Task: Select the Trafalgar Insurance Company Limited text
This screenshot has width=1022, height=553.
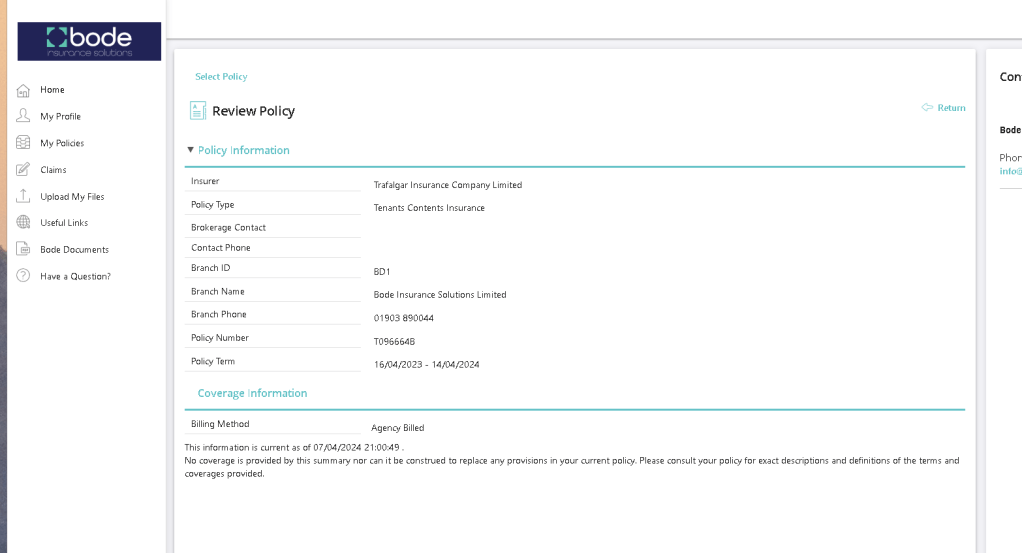Action: [x=448, y=185]
